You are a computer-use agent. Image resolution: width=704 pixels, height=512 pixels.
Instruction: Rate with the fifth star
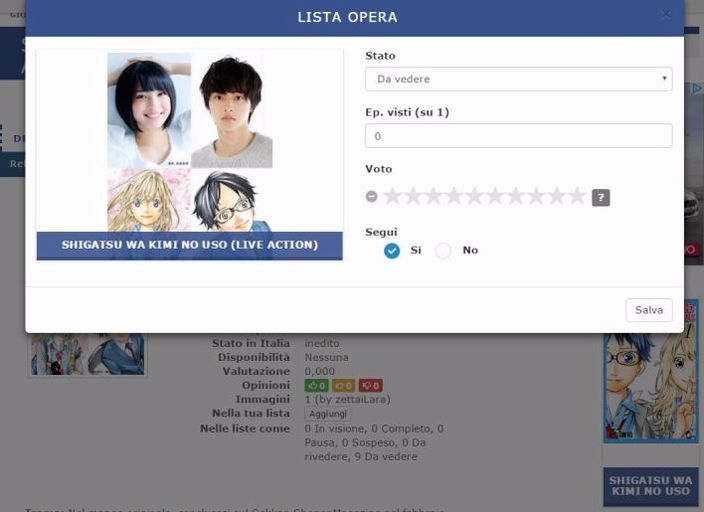475,196
